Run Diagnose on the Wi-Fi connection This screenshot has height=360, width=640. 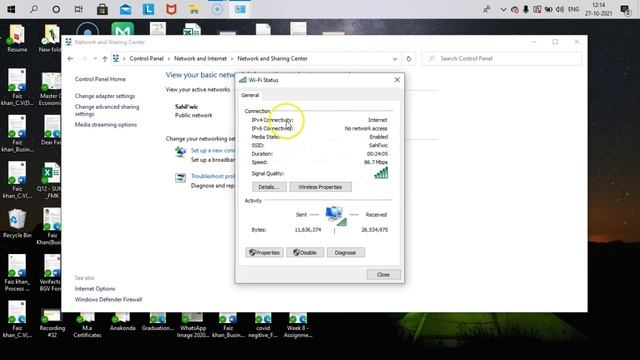coord(345,253)
